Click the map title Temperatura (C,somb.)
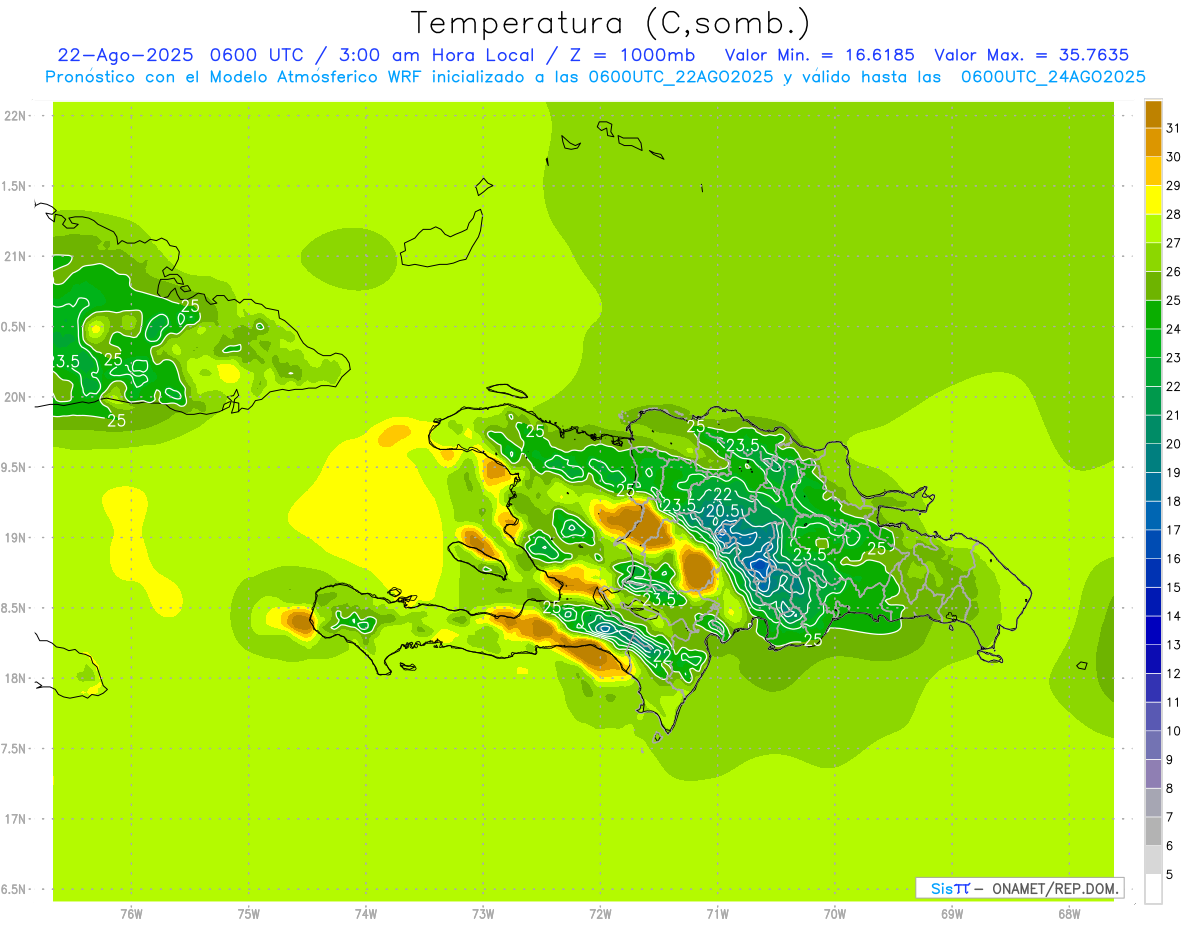The height and width of the screenshot is (927, 1200). pos(610,24)
